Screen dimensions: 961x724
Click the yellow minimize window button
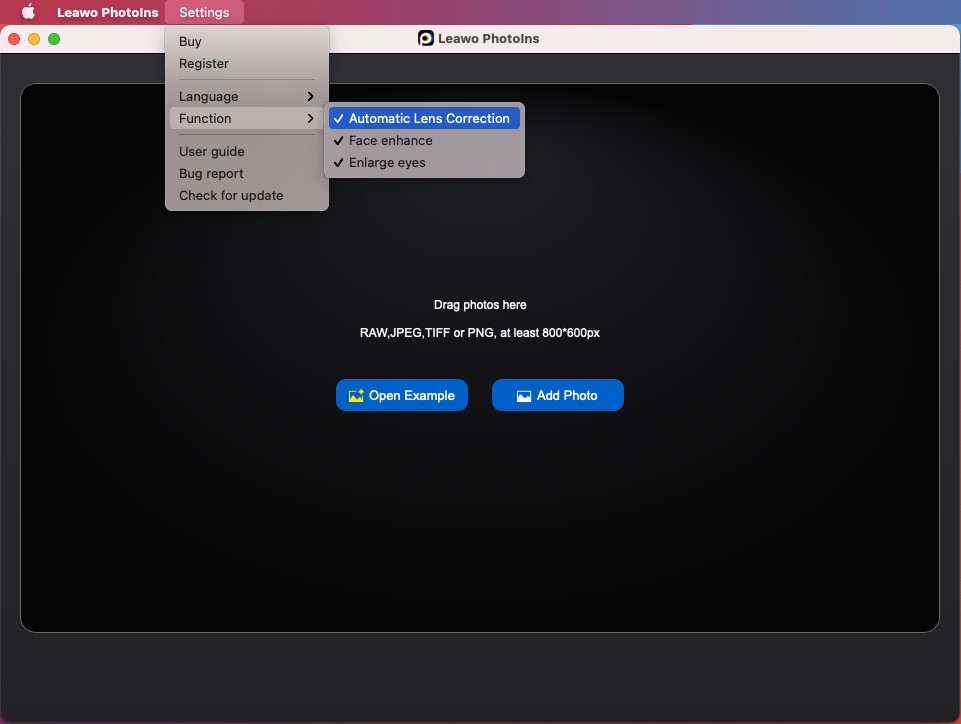pos(34,39)
